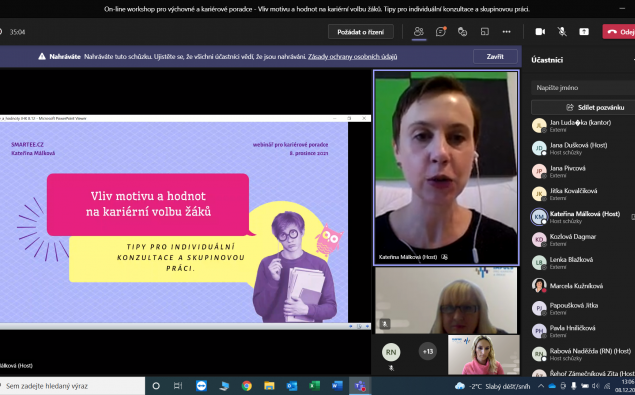Open the rooms icon in toolbar

(485, 32)
